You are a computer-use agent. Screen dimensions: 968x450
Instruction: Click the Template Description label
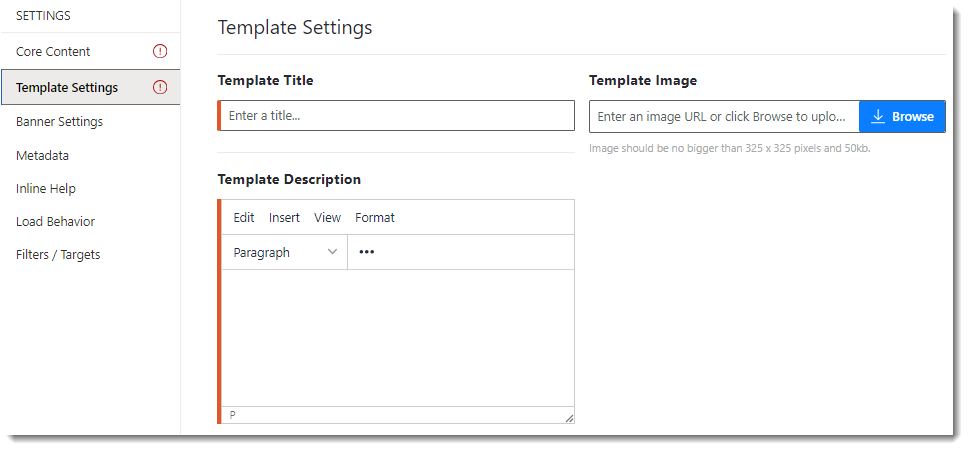[289, 179]
